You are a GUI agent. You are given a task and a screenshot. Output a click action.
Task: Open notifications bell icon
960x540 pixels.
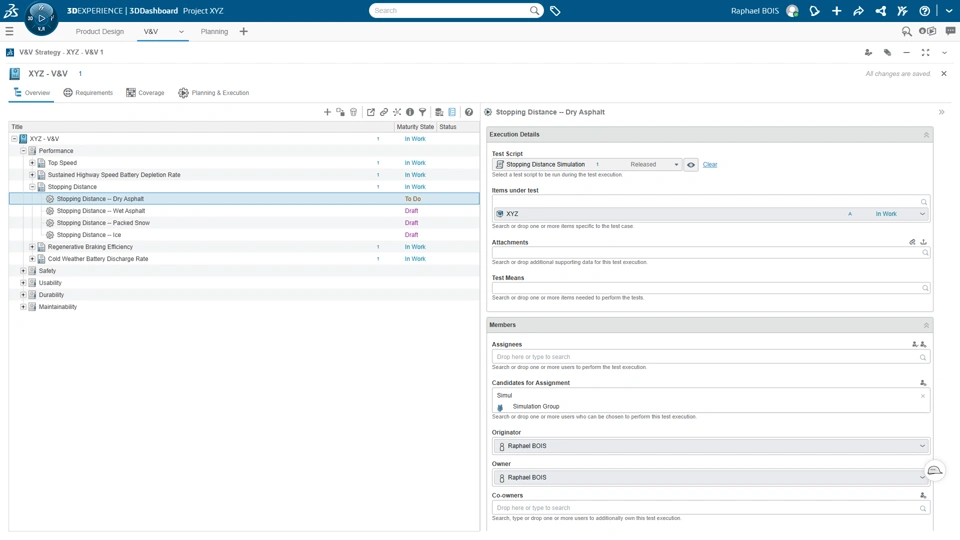(x=814, y=10)
